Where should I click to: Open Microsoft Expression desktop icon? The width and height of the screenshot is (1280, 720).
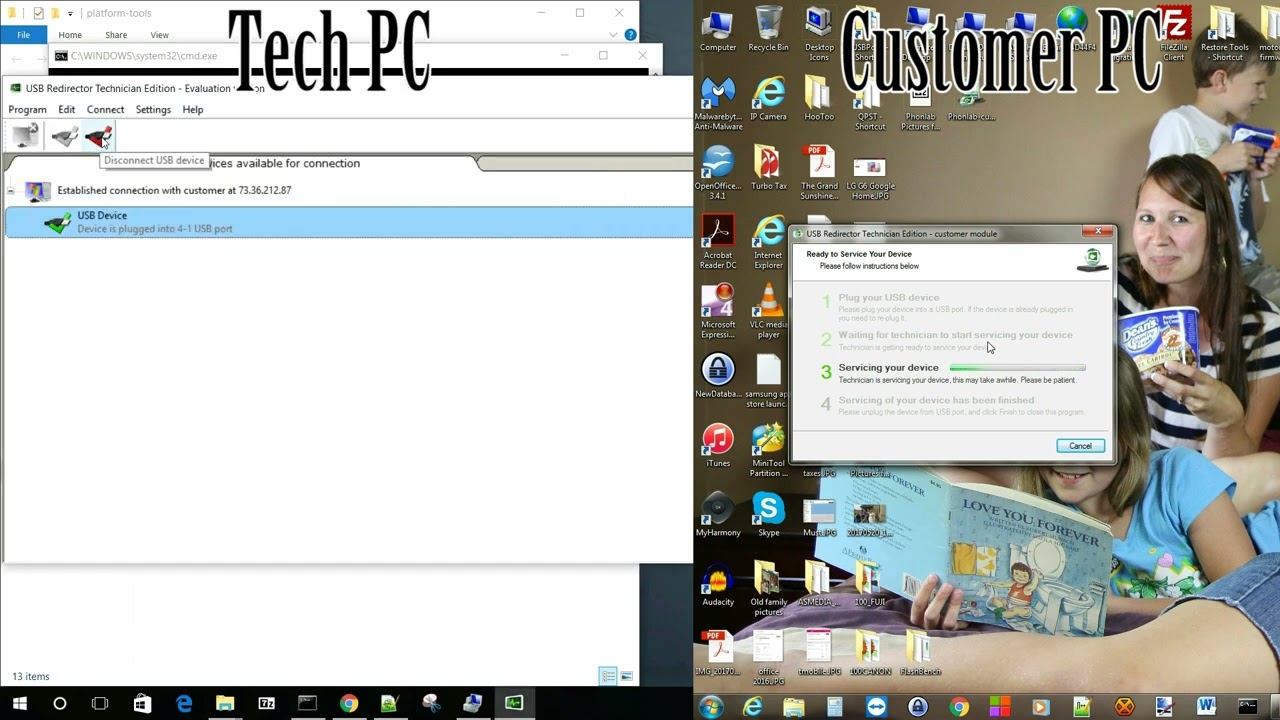718,311
